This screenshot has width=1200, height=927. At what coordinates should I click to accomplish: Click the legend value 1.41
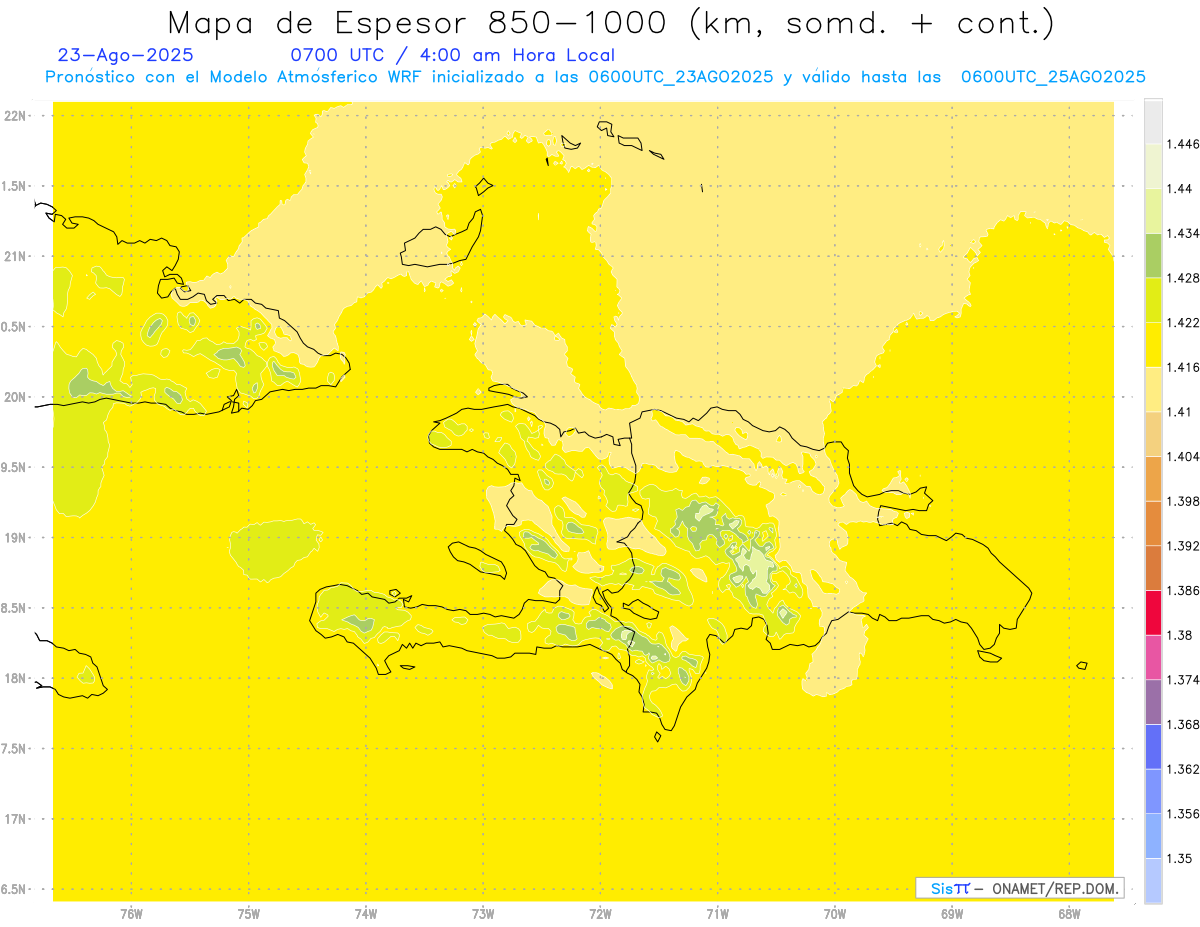[1179, 411]
